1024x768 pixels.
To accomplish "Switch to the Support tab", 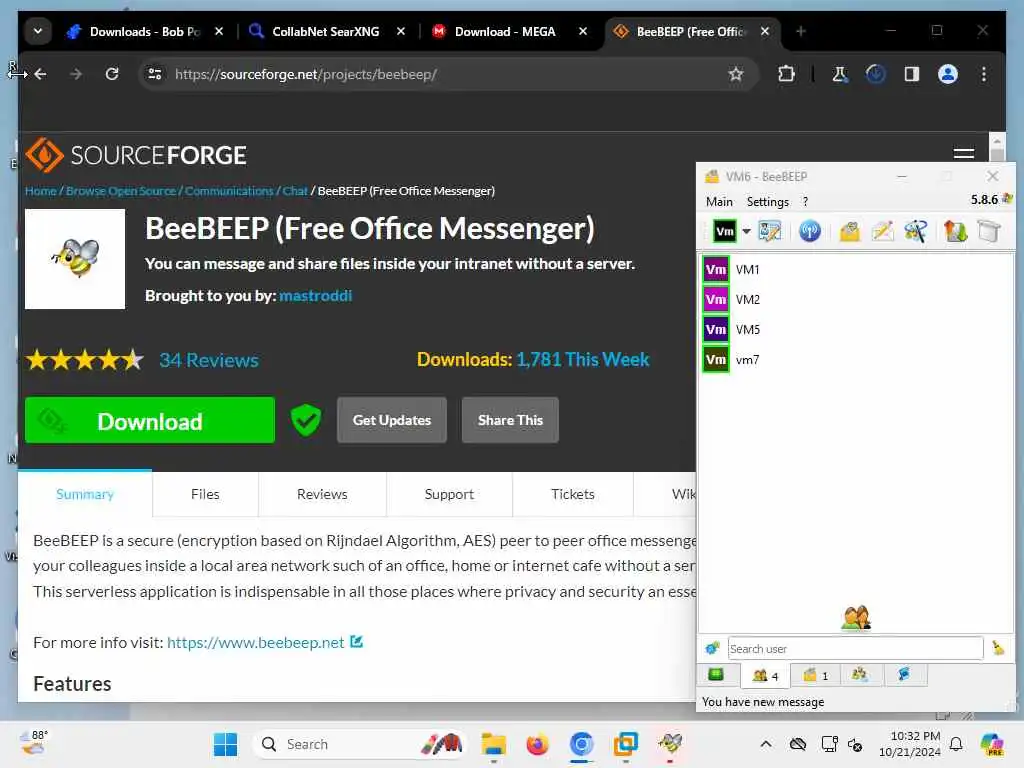I will (x=449, y=494).
